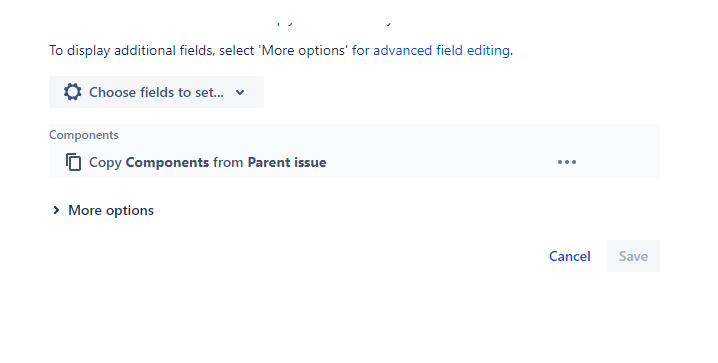Click the Components field label
718x363 pixels.
(84, 135)
